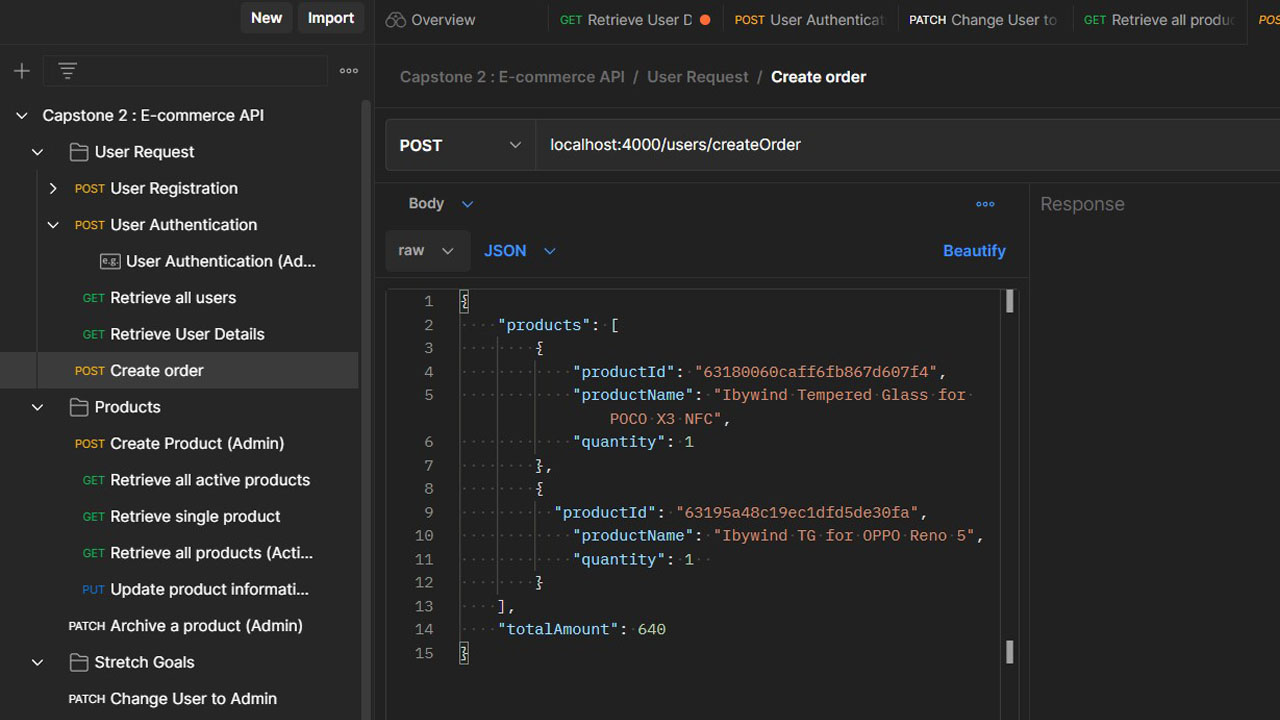Click the User Request folder icon
1280x720 pixels.
[79, 152]
